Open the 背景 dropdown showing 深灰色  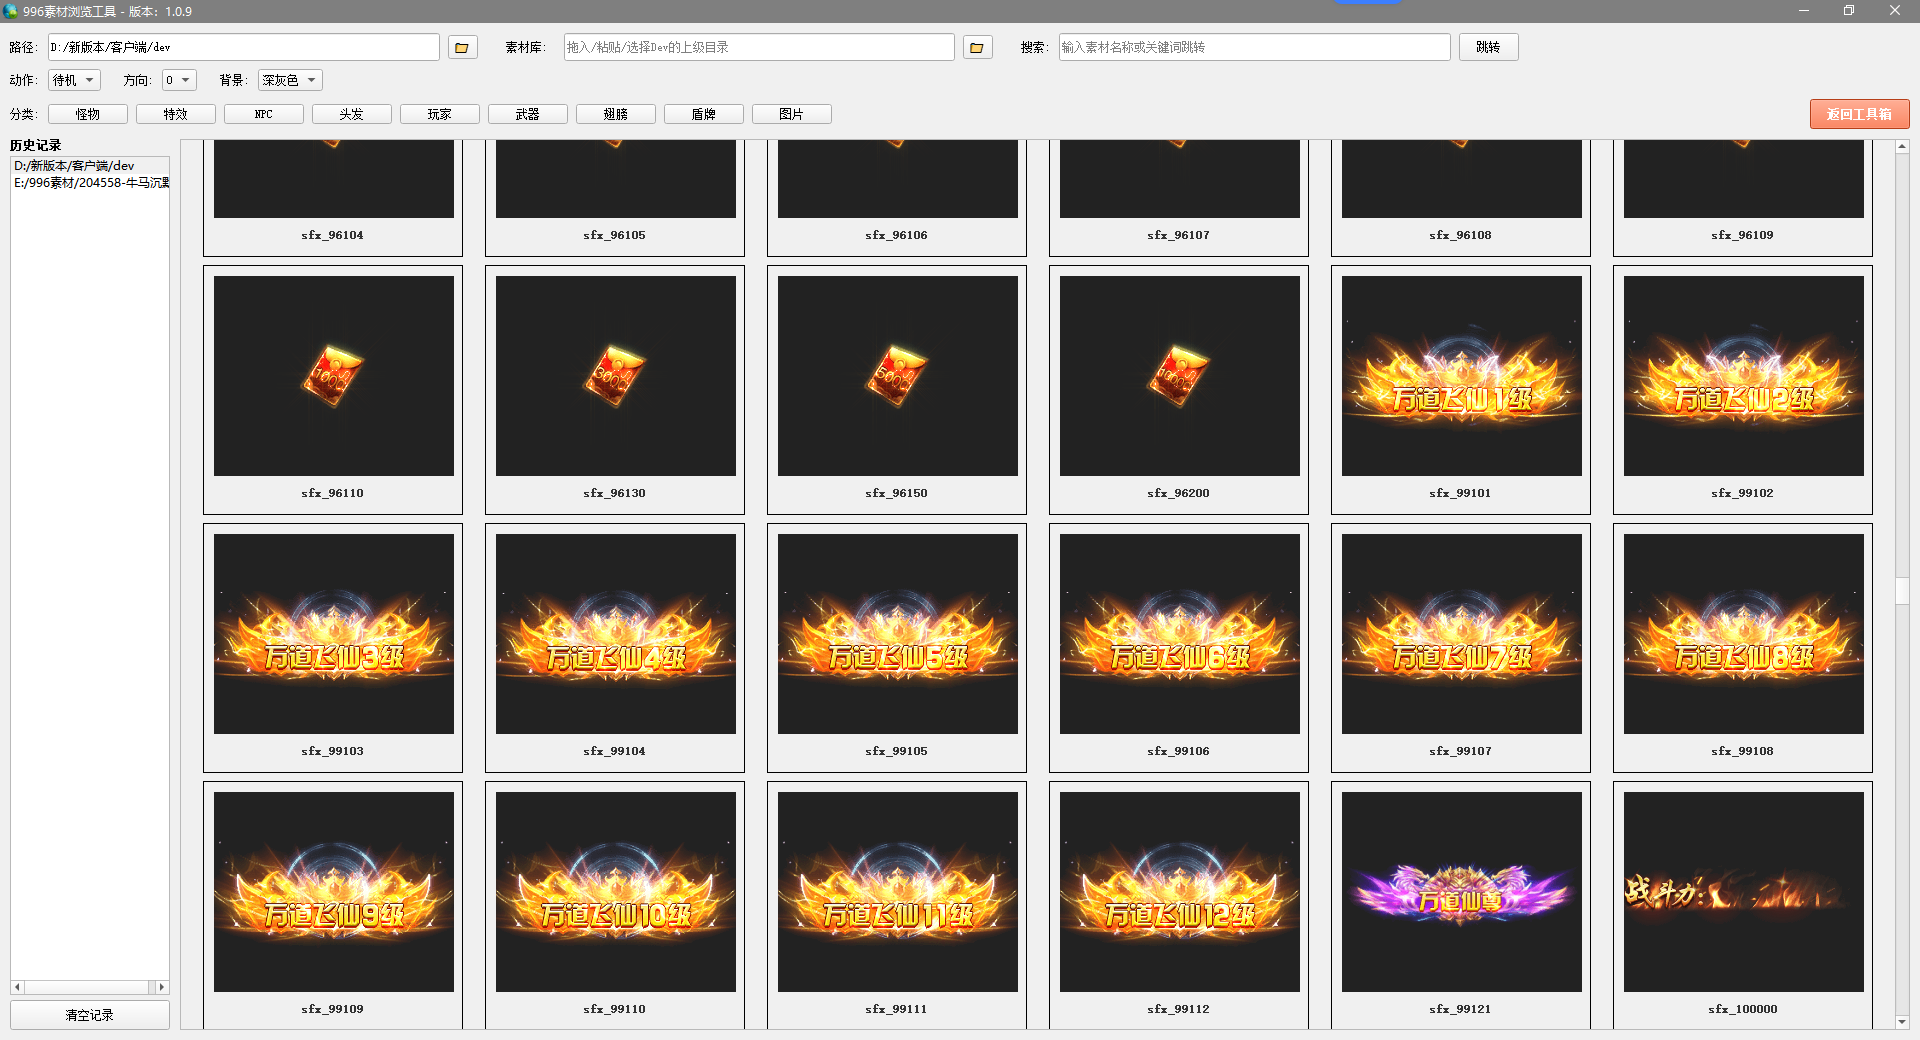290,80
